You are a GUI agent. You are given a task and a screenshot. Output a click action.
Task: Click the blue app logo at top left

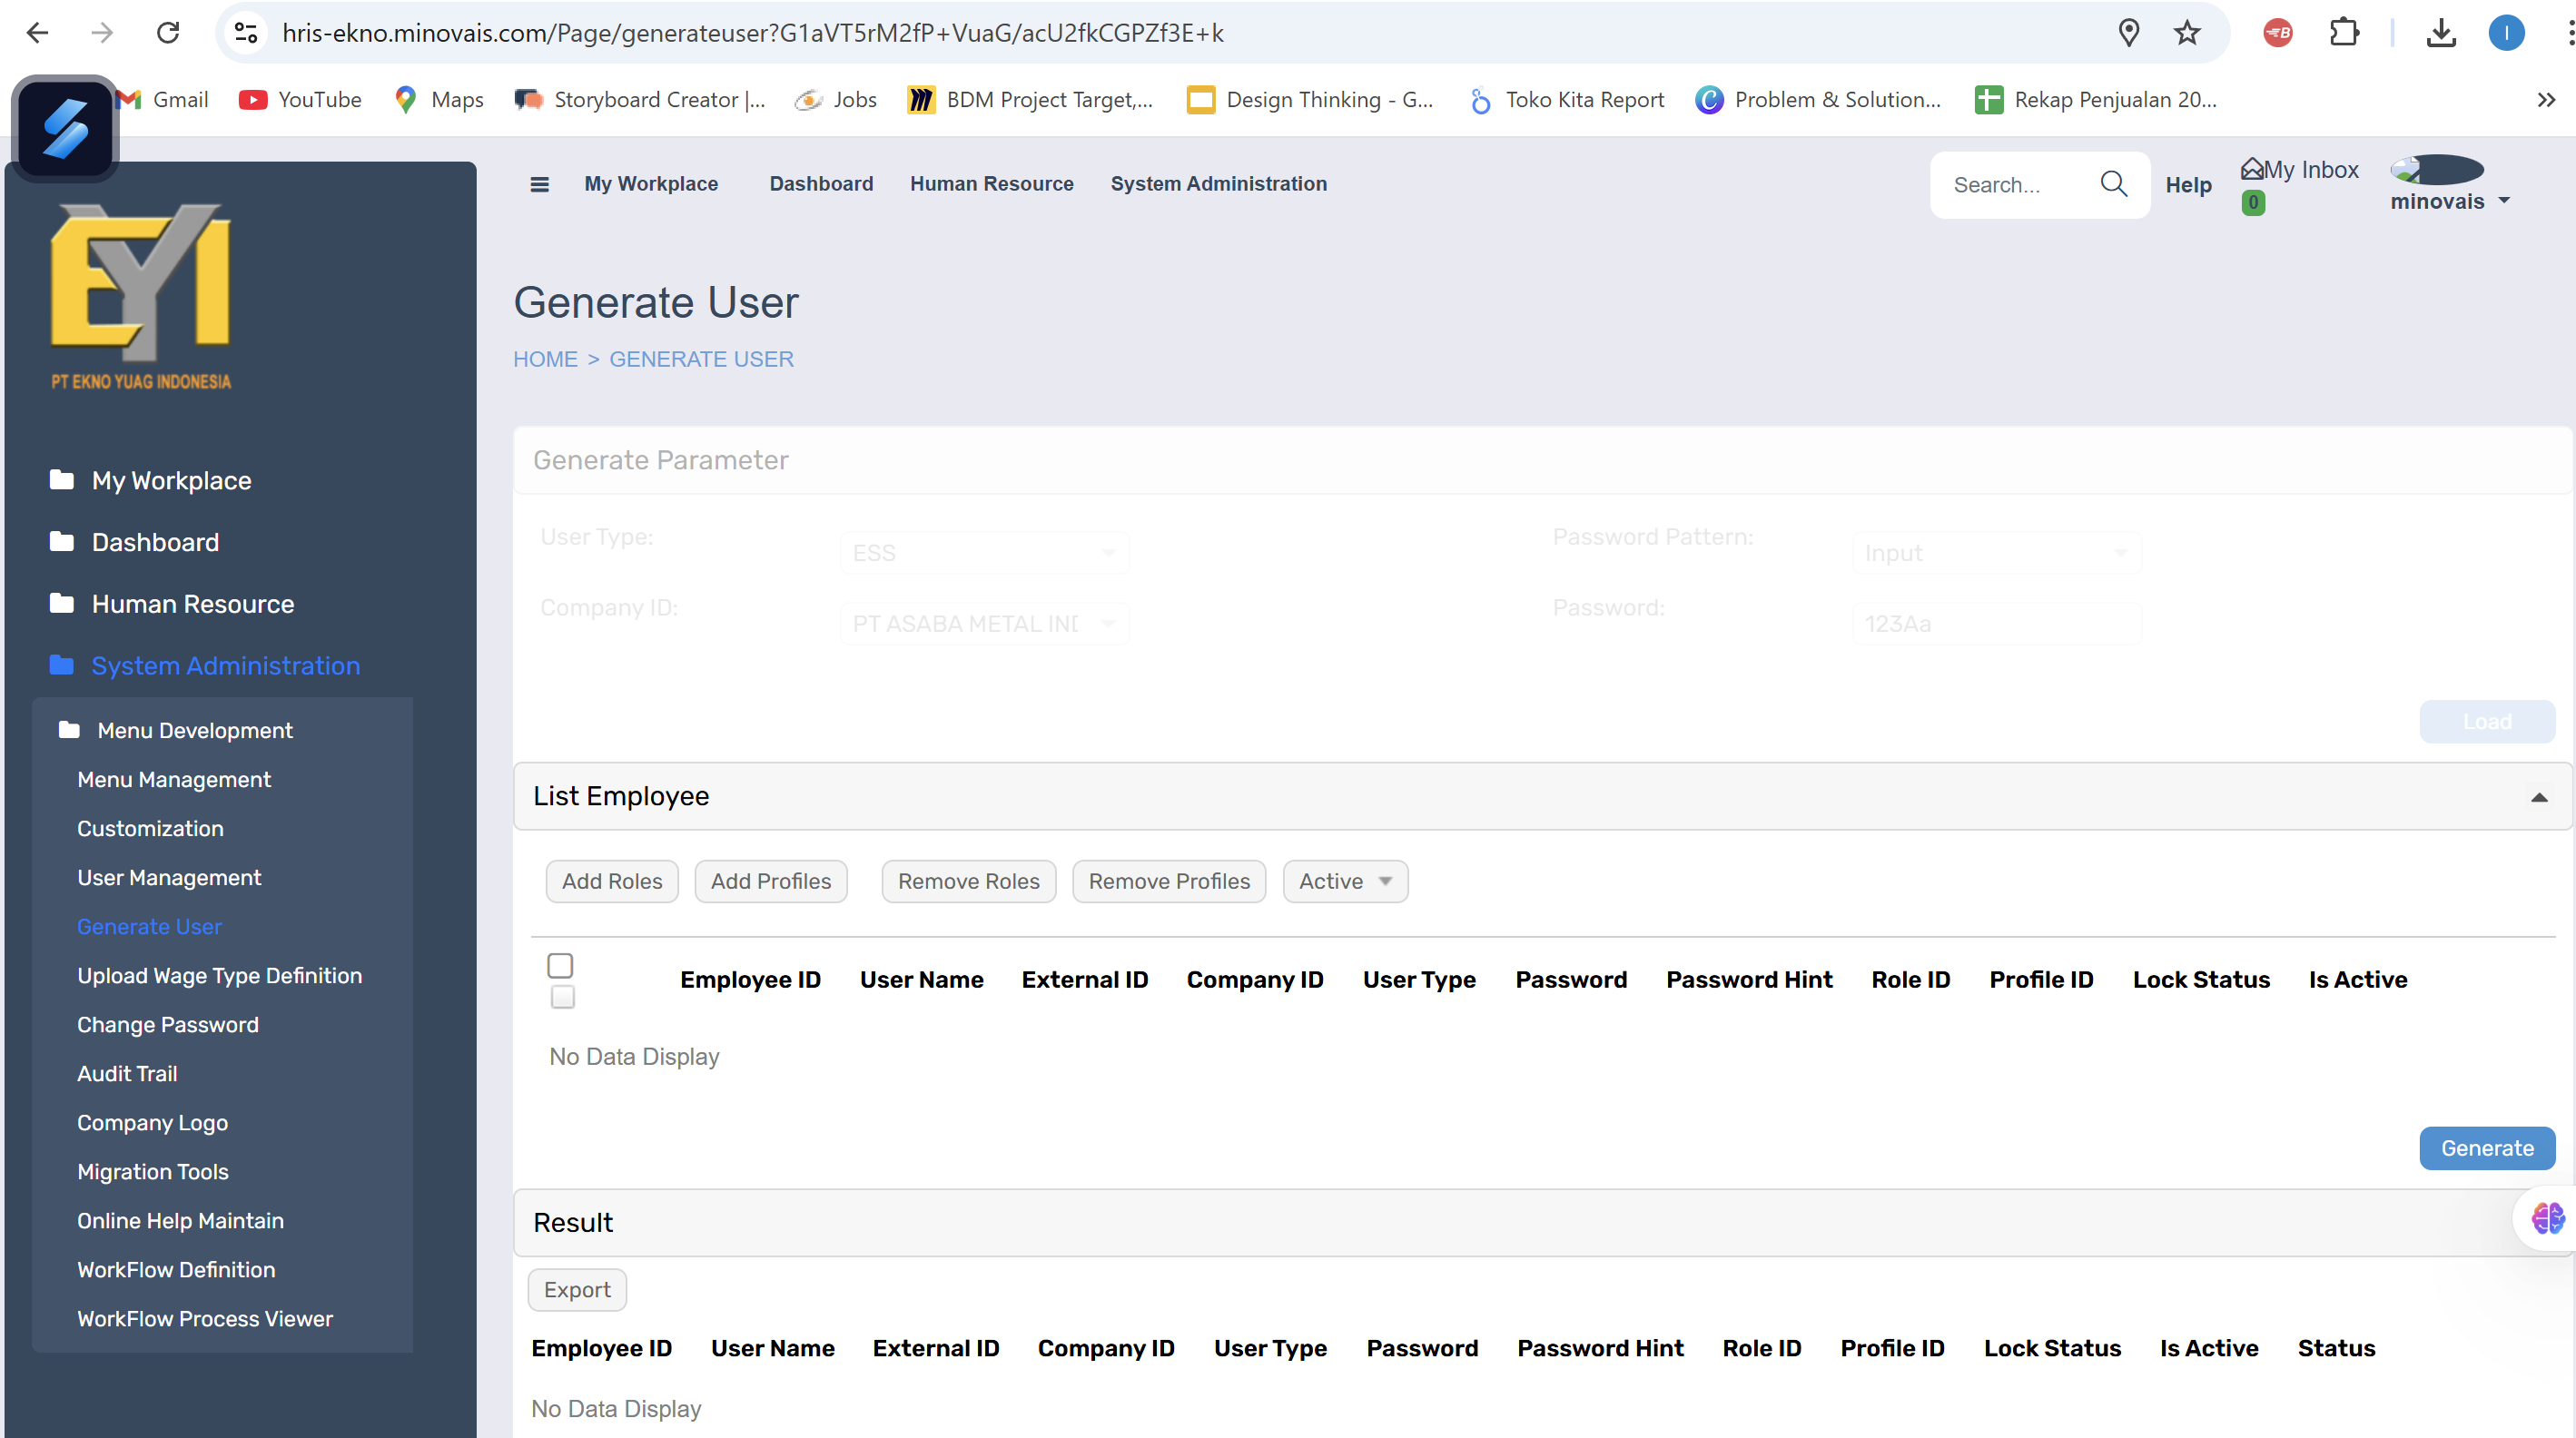click(x=66, y=129)
